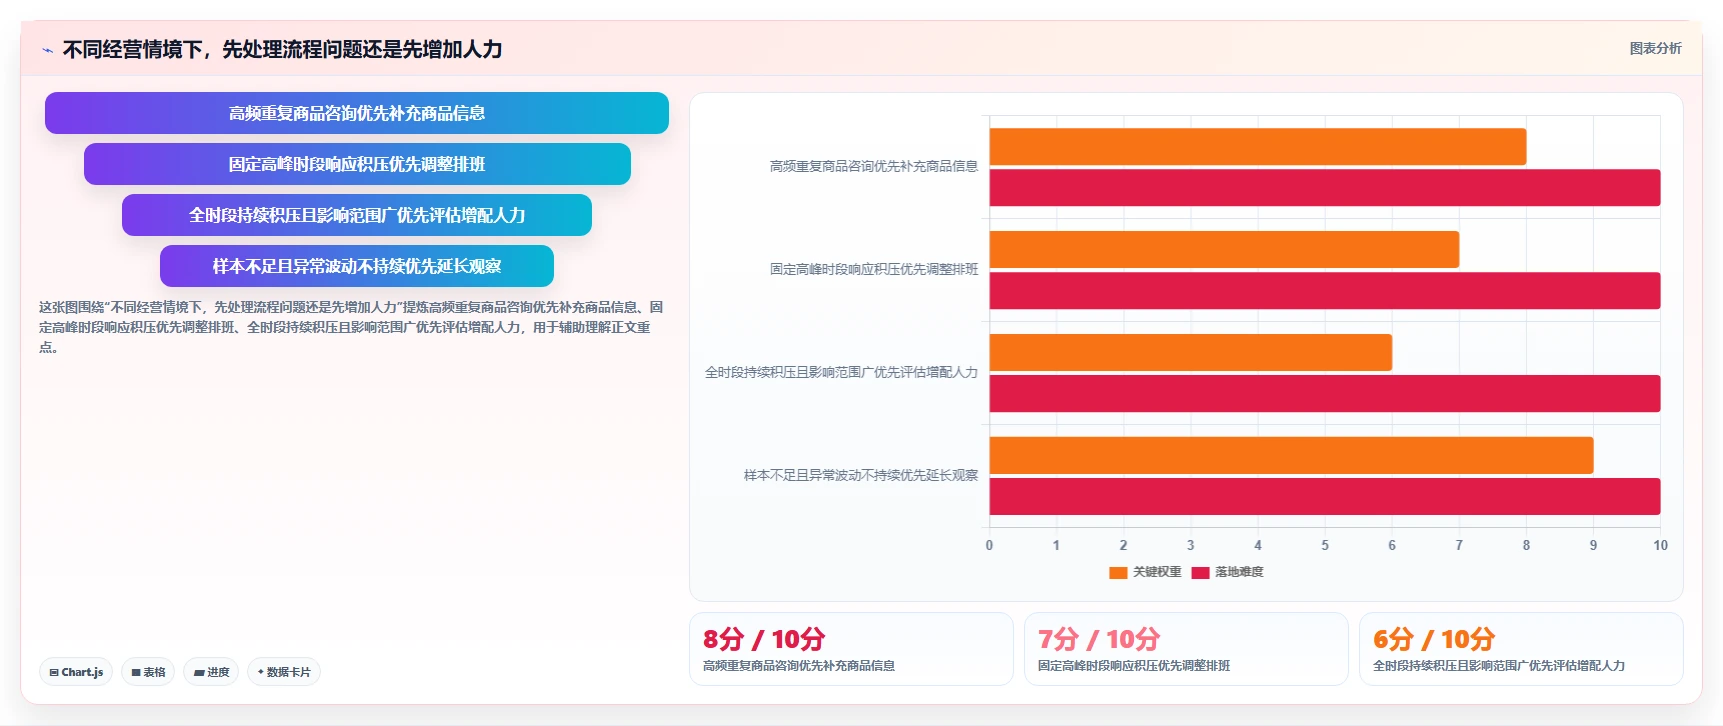
Task: Click the small icon before the card title
Action: [x=47, y=50]
